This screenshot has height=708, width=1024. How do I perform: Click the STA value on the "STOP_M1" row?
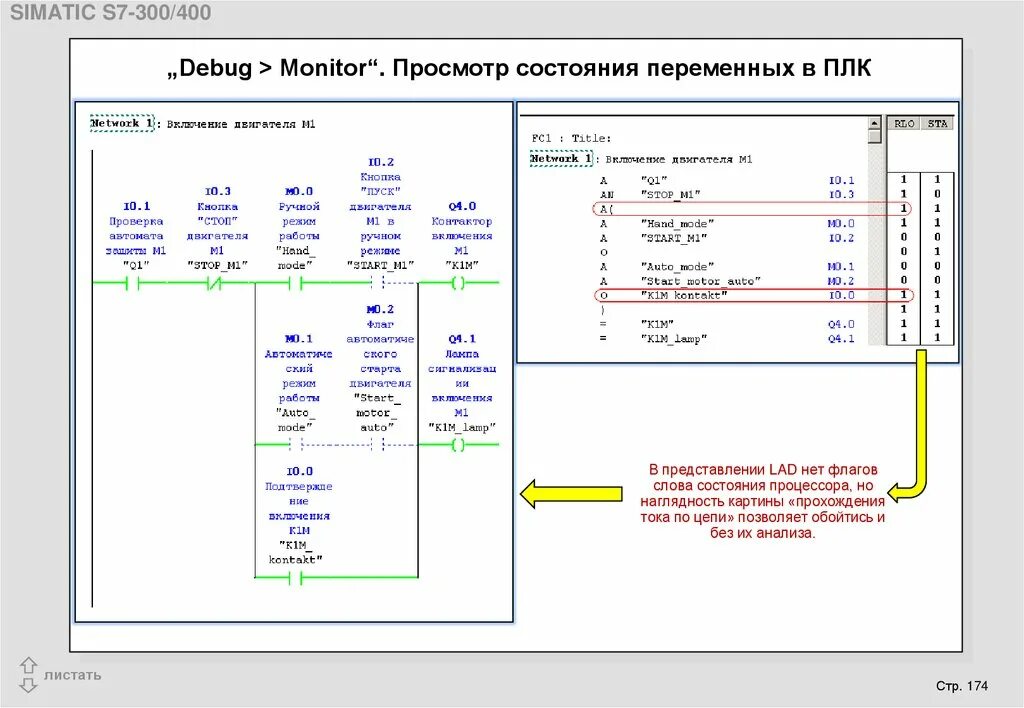click(937, 194)
